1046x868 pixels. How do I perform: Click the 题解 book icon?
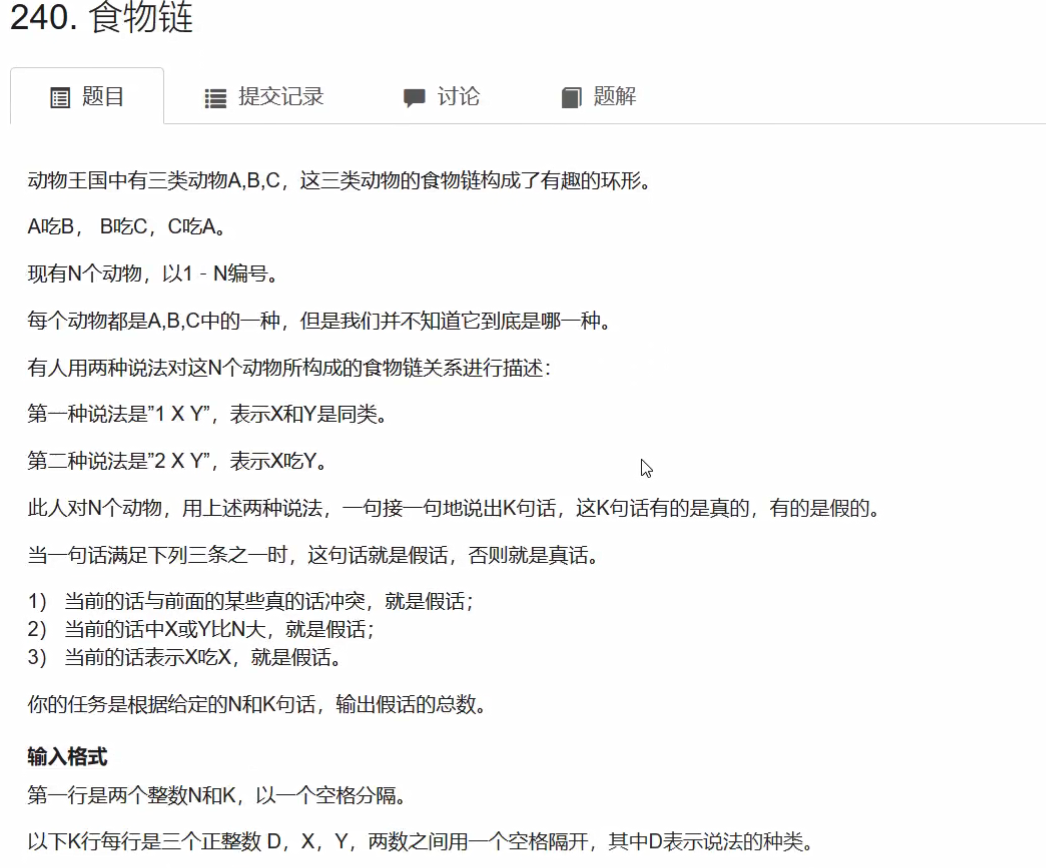pos(571,98)
